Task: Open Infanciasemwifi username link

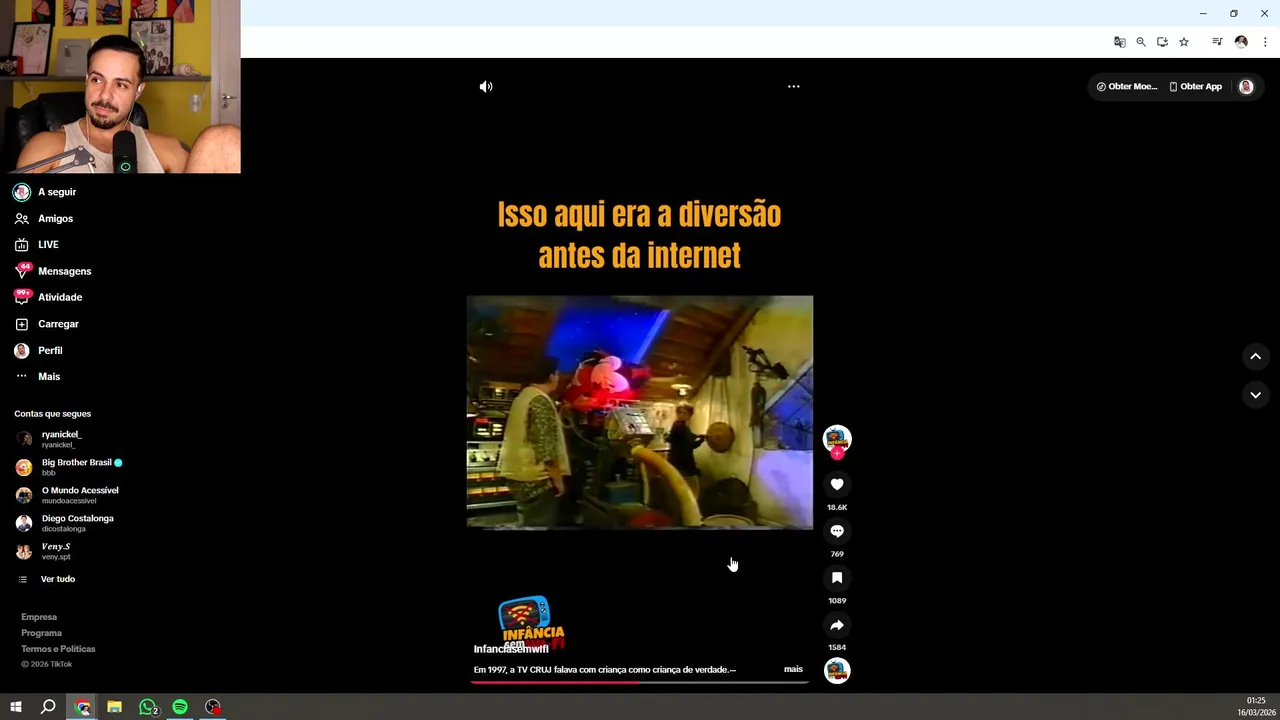Action: tap(511, 649)
